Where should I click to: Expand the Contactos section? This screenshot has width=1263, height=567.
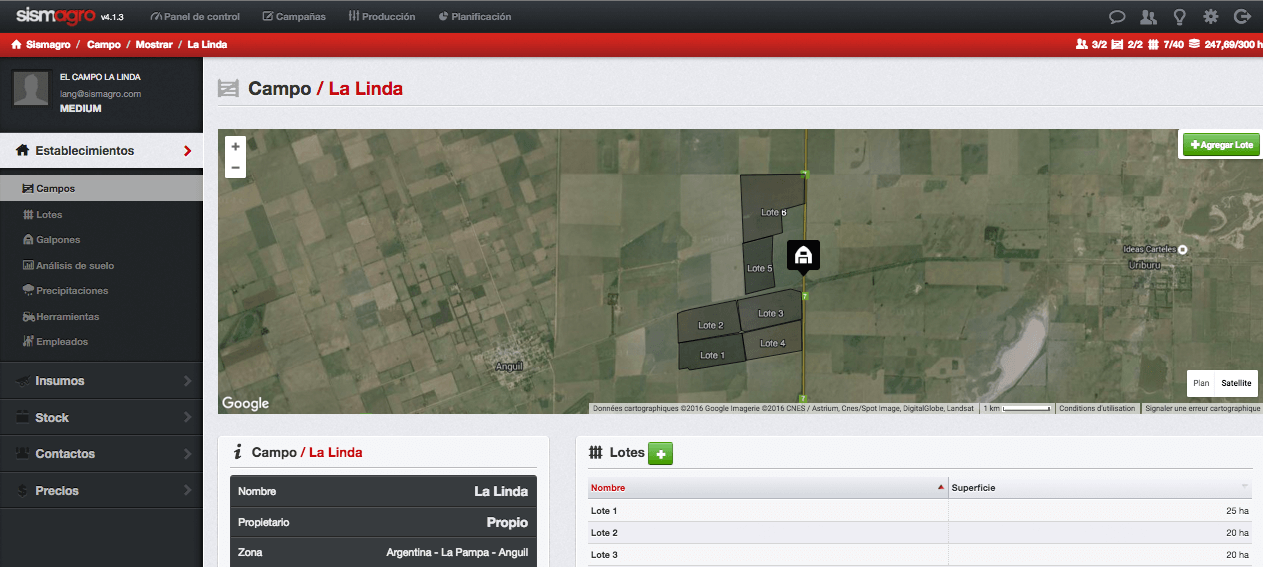click(101, 454)
